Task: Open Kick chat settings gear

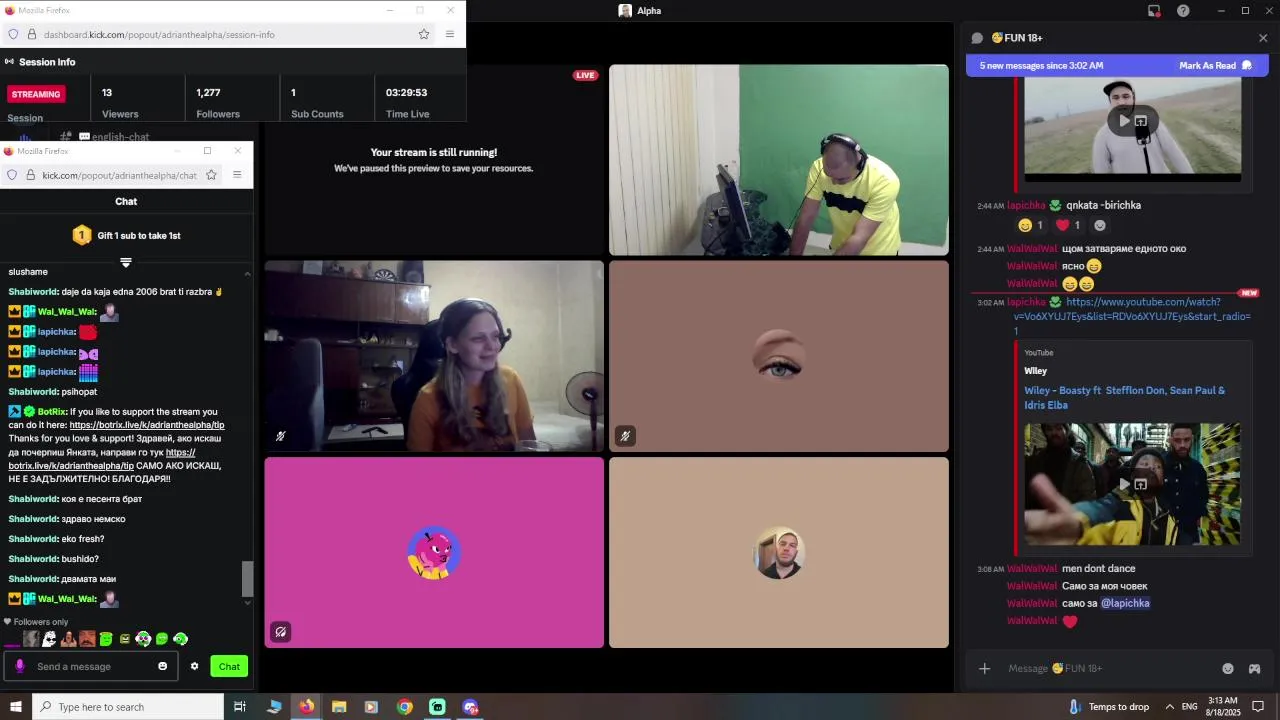Action: [195, 666]
